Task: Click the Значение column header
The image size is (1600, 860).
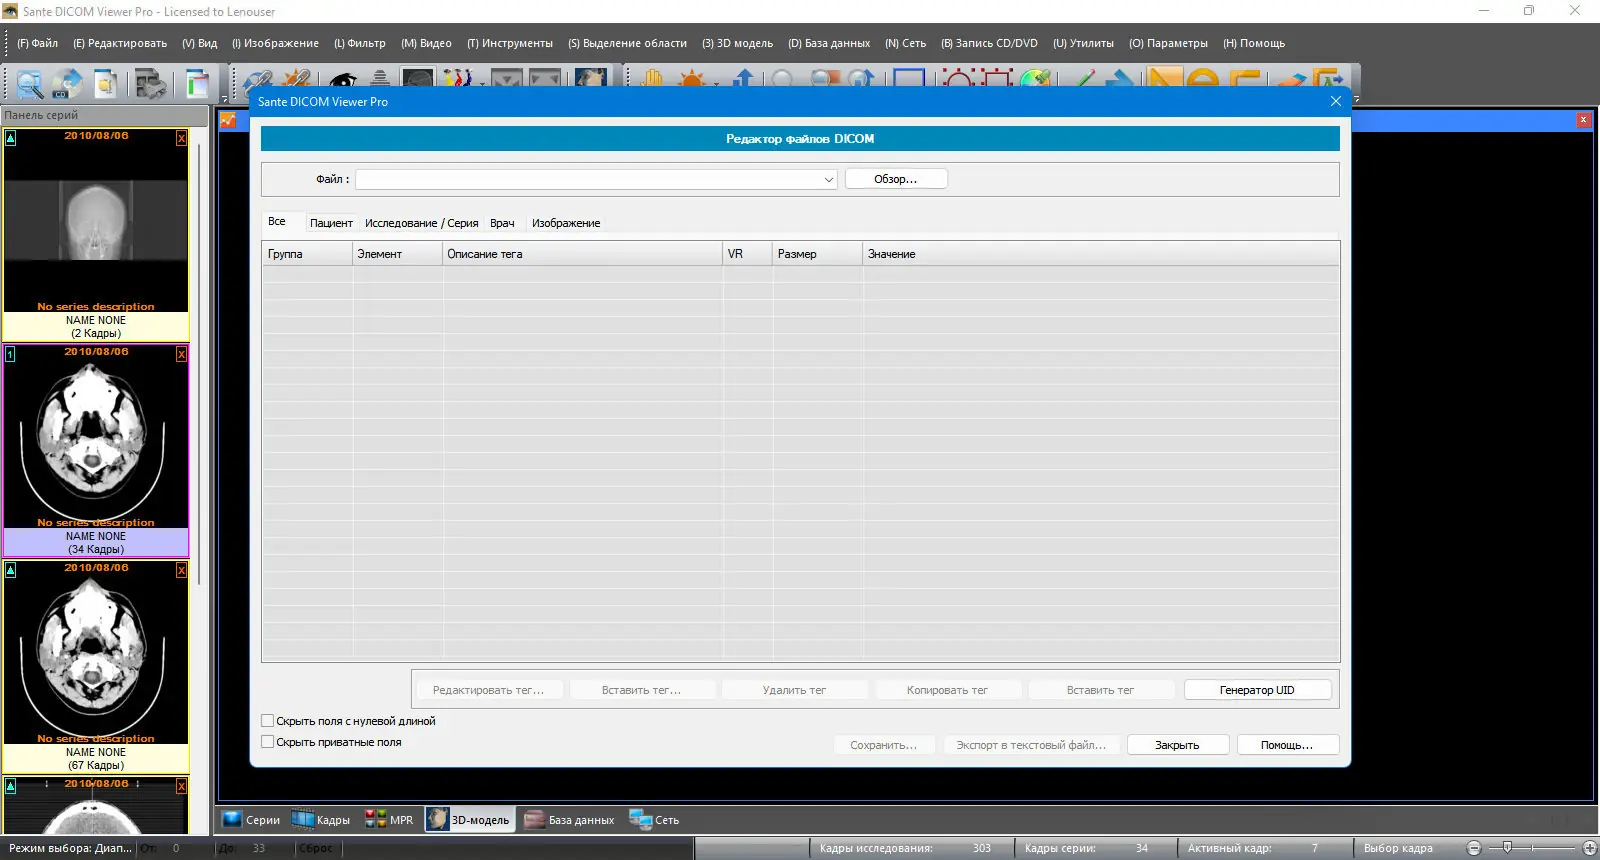Action: click(x=1101, y=254)
